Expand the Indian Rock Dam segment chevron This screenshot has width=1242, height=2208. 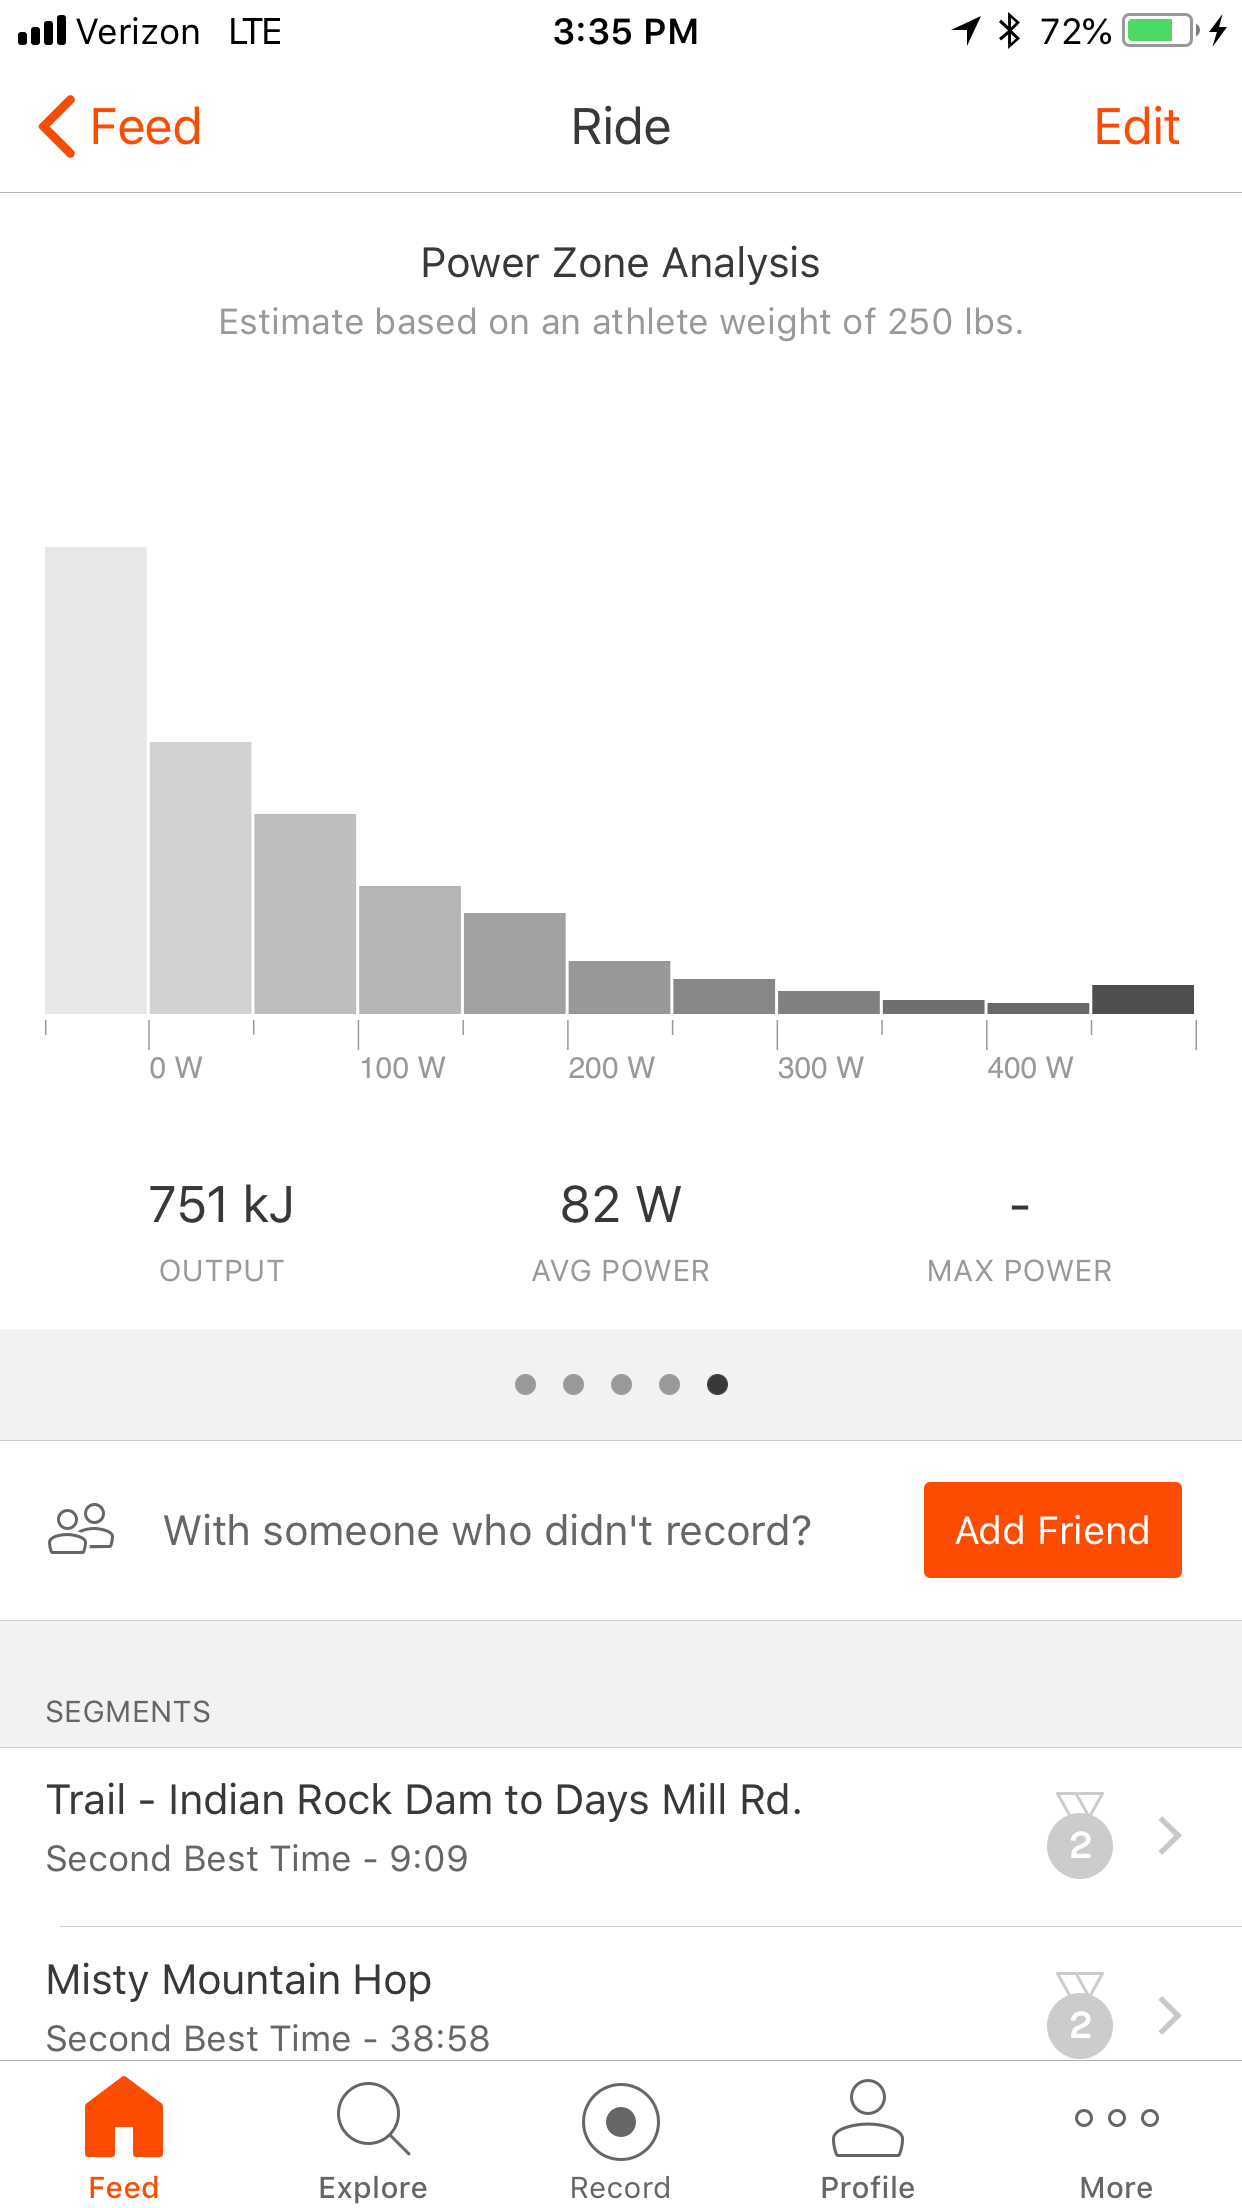(1169, 1836)
